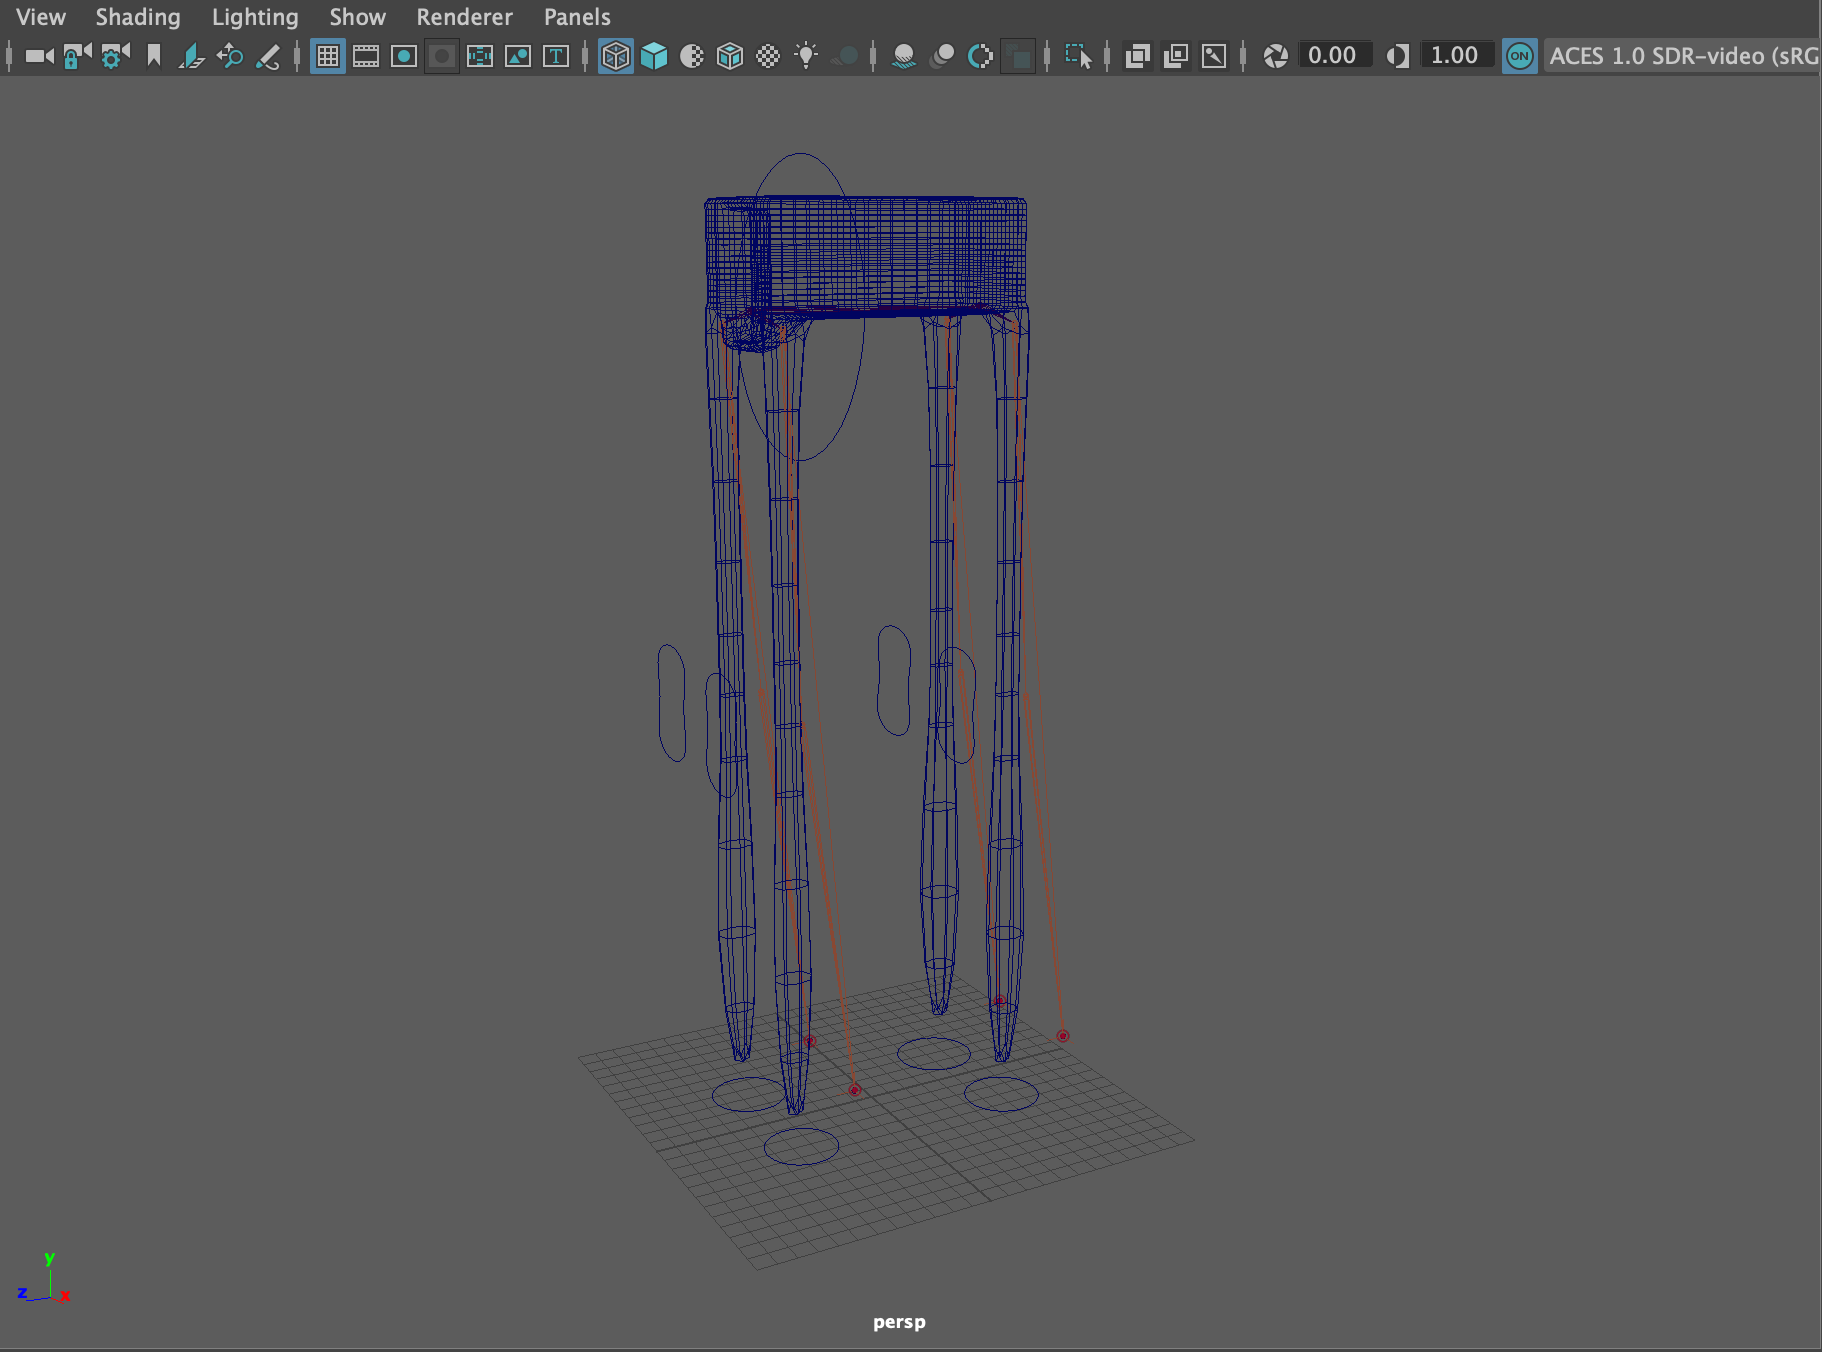Enable Textured display checker icon

pos(768,56)
